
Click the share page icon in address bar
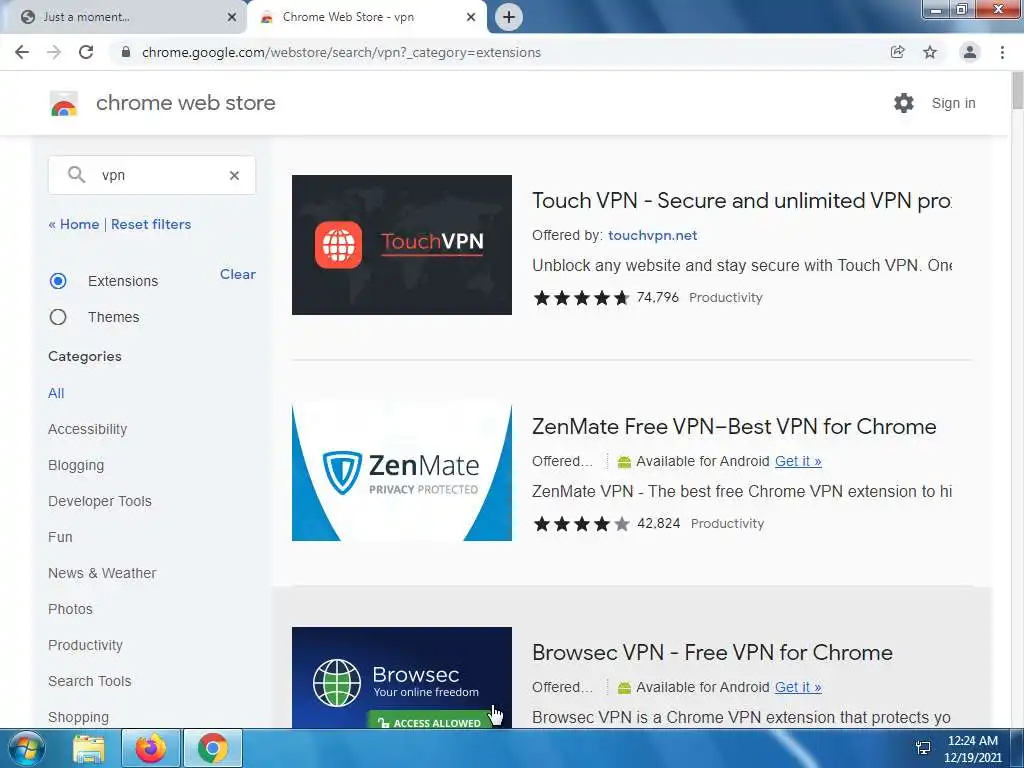897,52
